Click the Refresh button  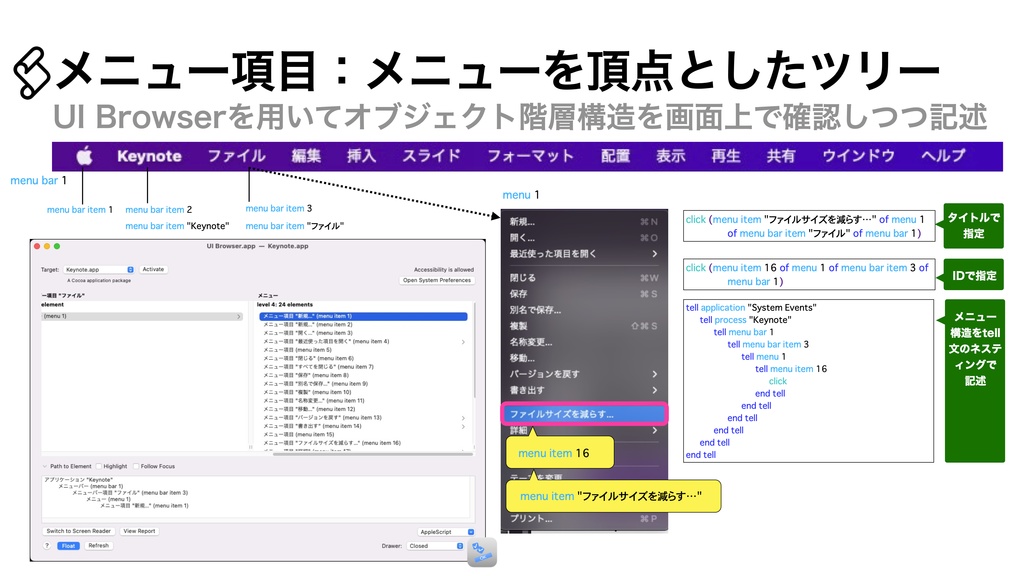[99, 545]
